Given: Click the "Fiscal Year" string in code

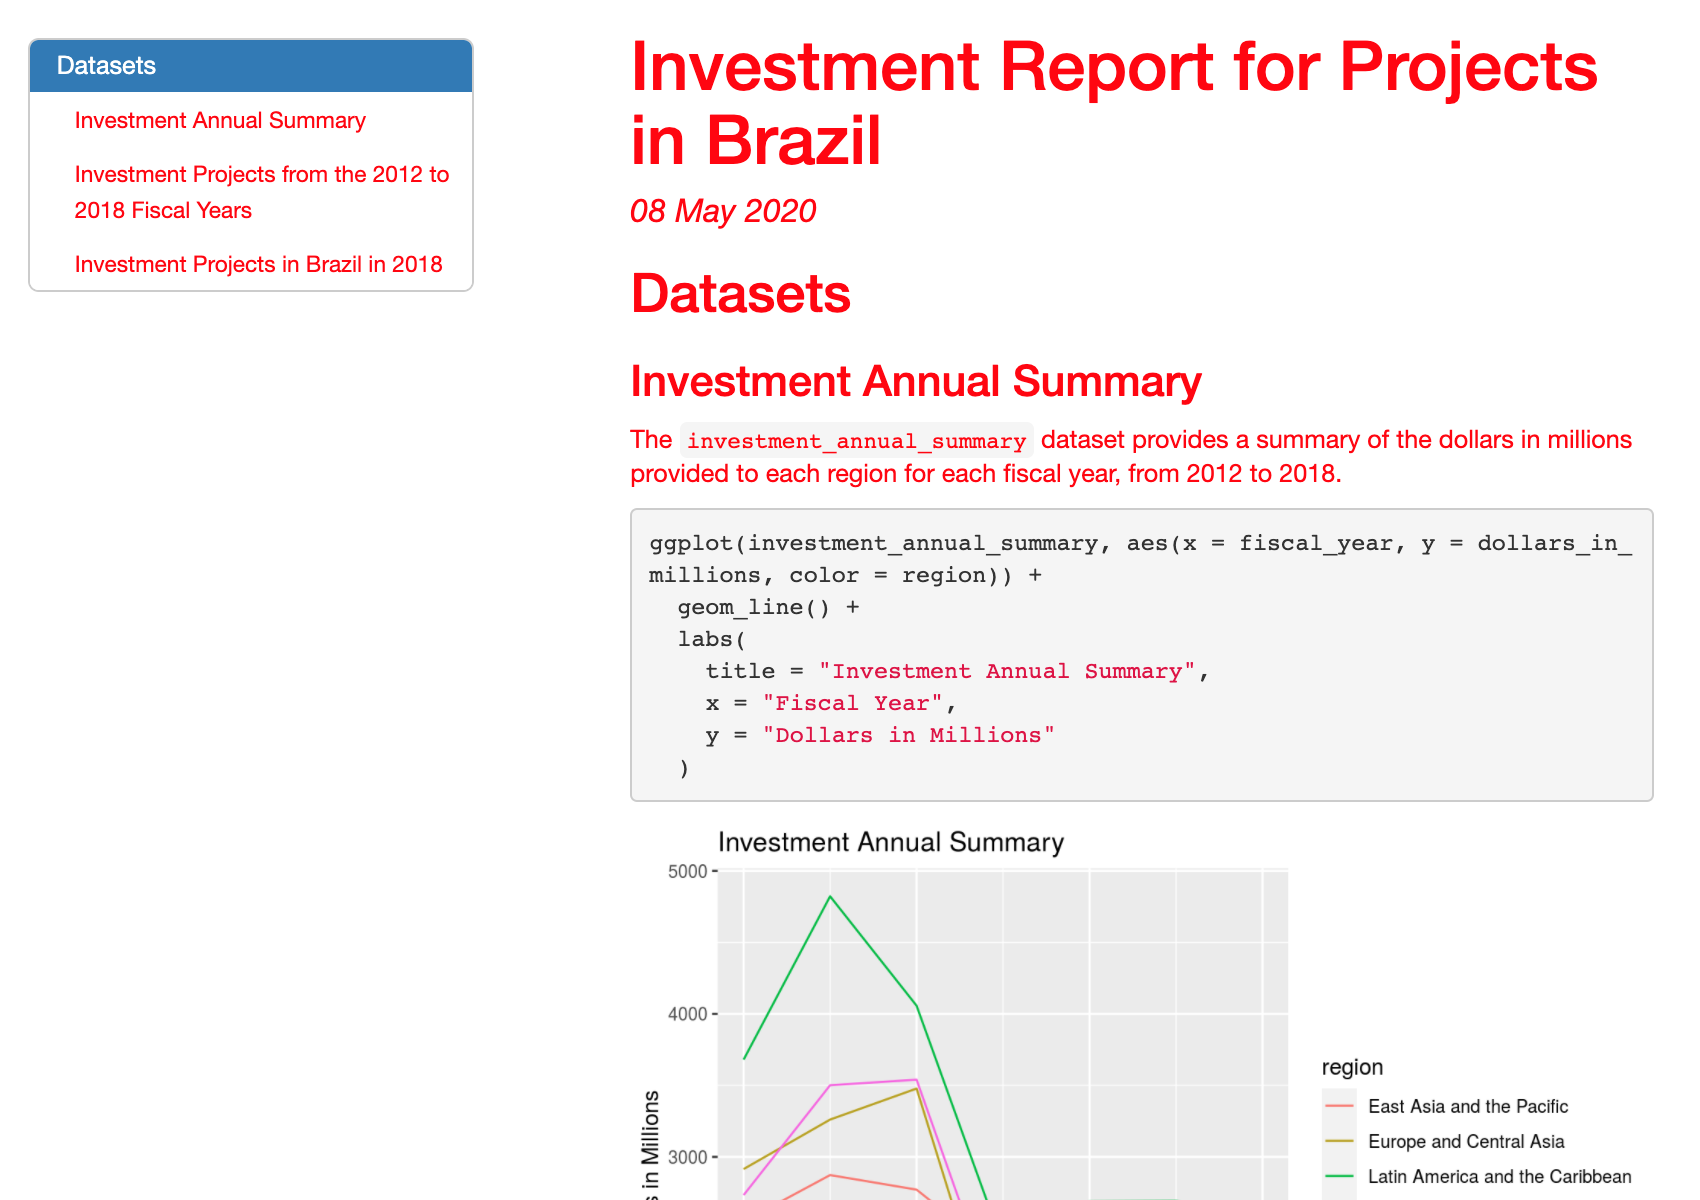Looking at the screenshot, I should 852,703.
